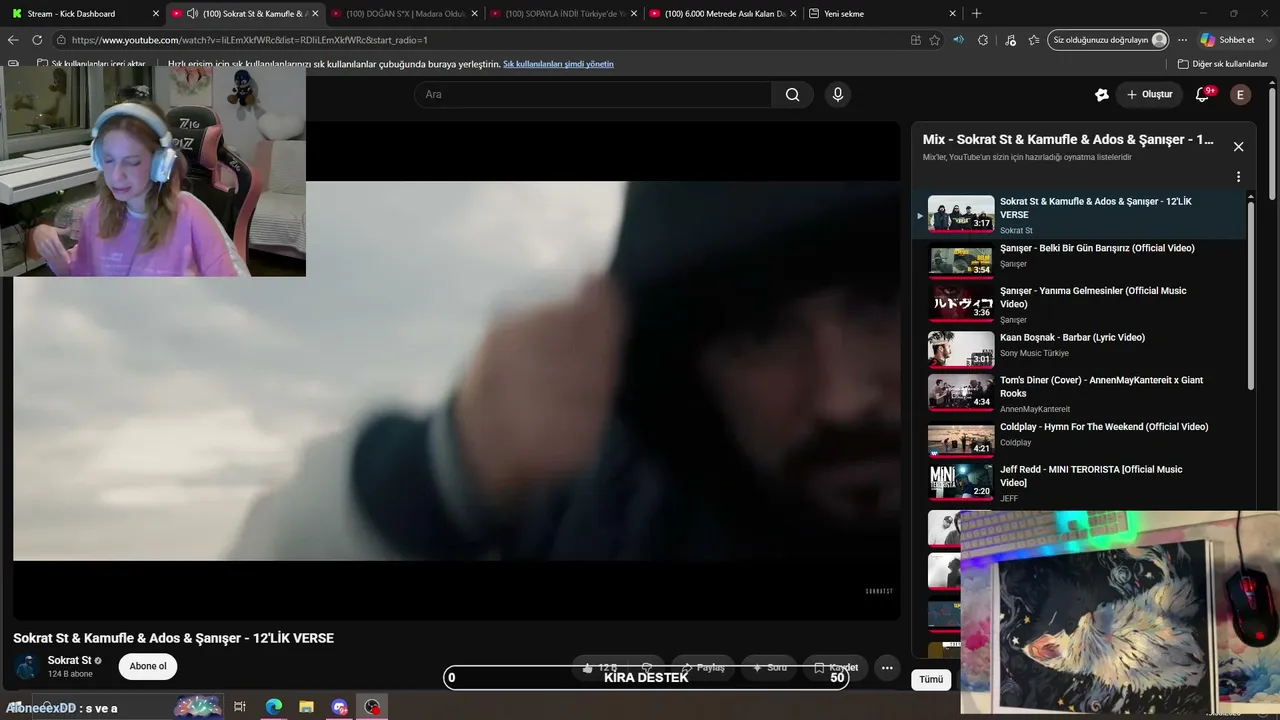Open Microsoft Edge in the taskbar
The width and height of the screenshot is (1280, 720).
point(273,707)
